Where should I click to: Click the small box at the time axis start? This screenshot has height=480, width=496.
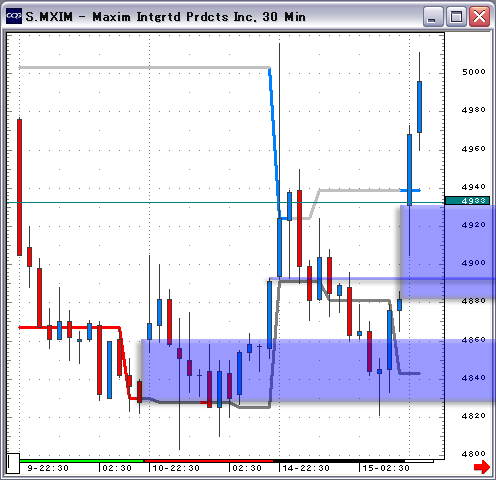[x=13, y=463]
